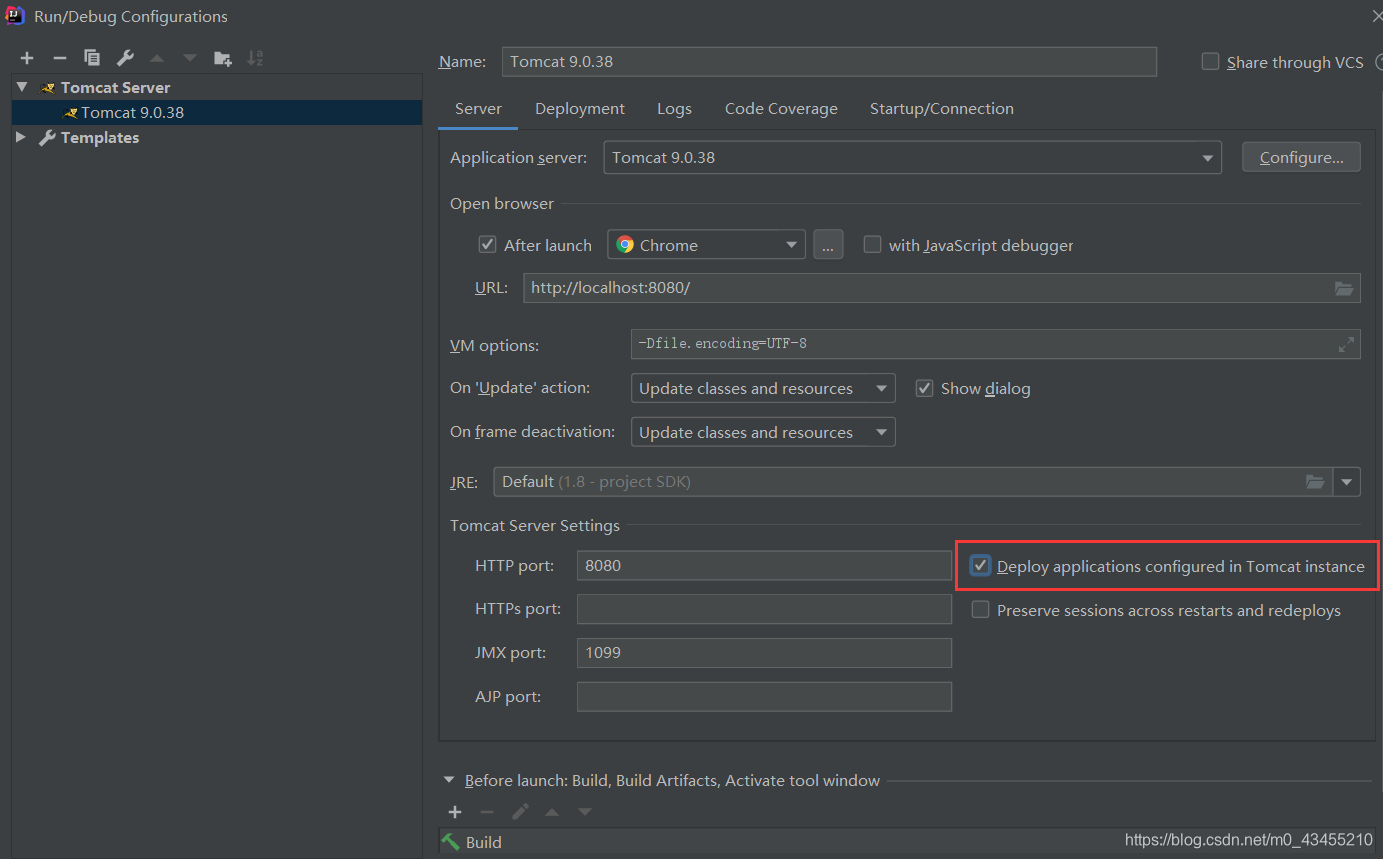Click in the JMX port field

pos(764,653)
